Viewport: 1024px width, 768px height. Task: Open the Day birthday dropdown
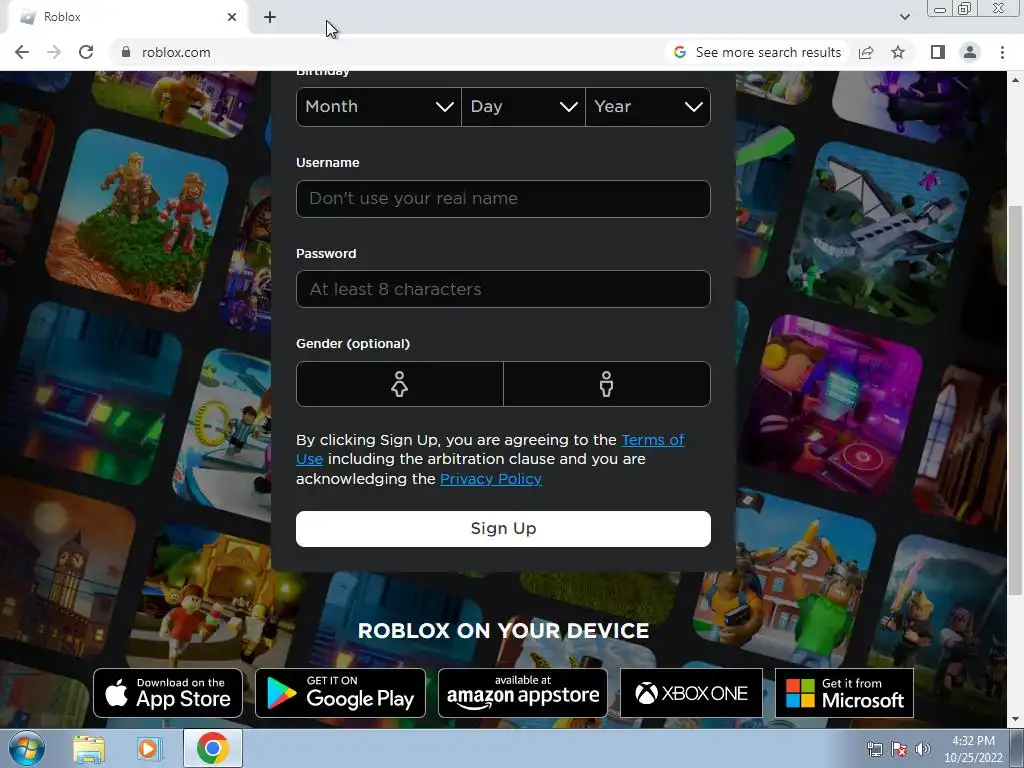click(x=523, y=106)
